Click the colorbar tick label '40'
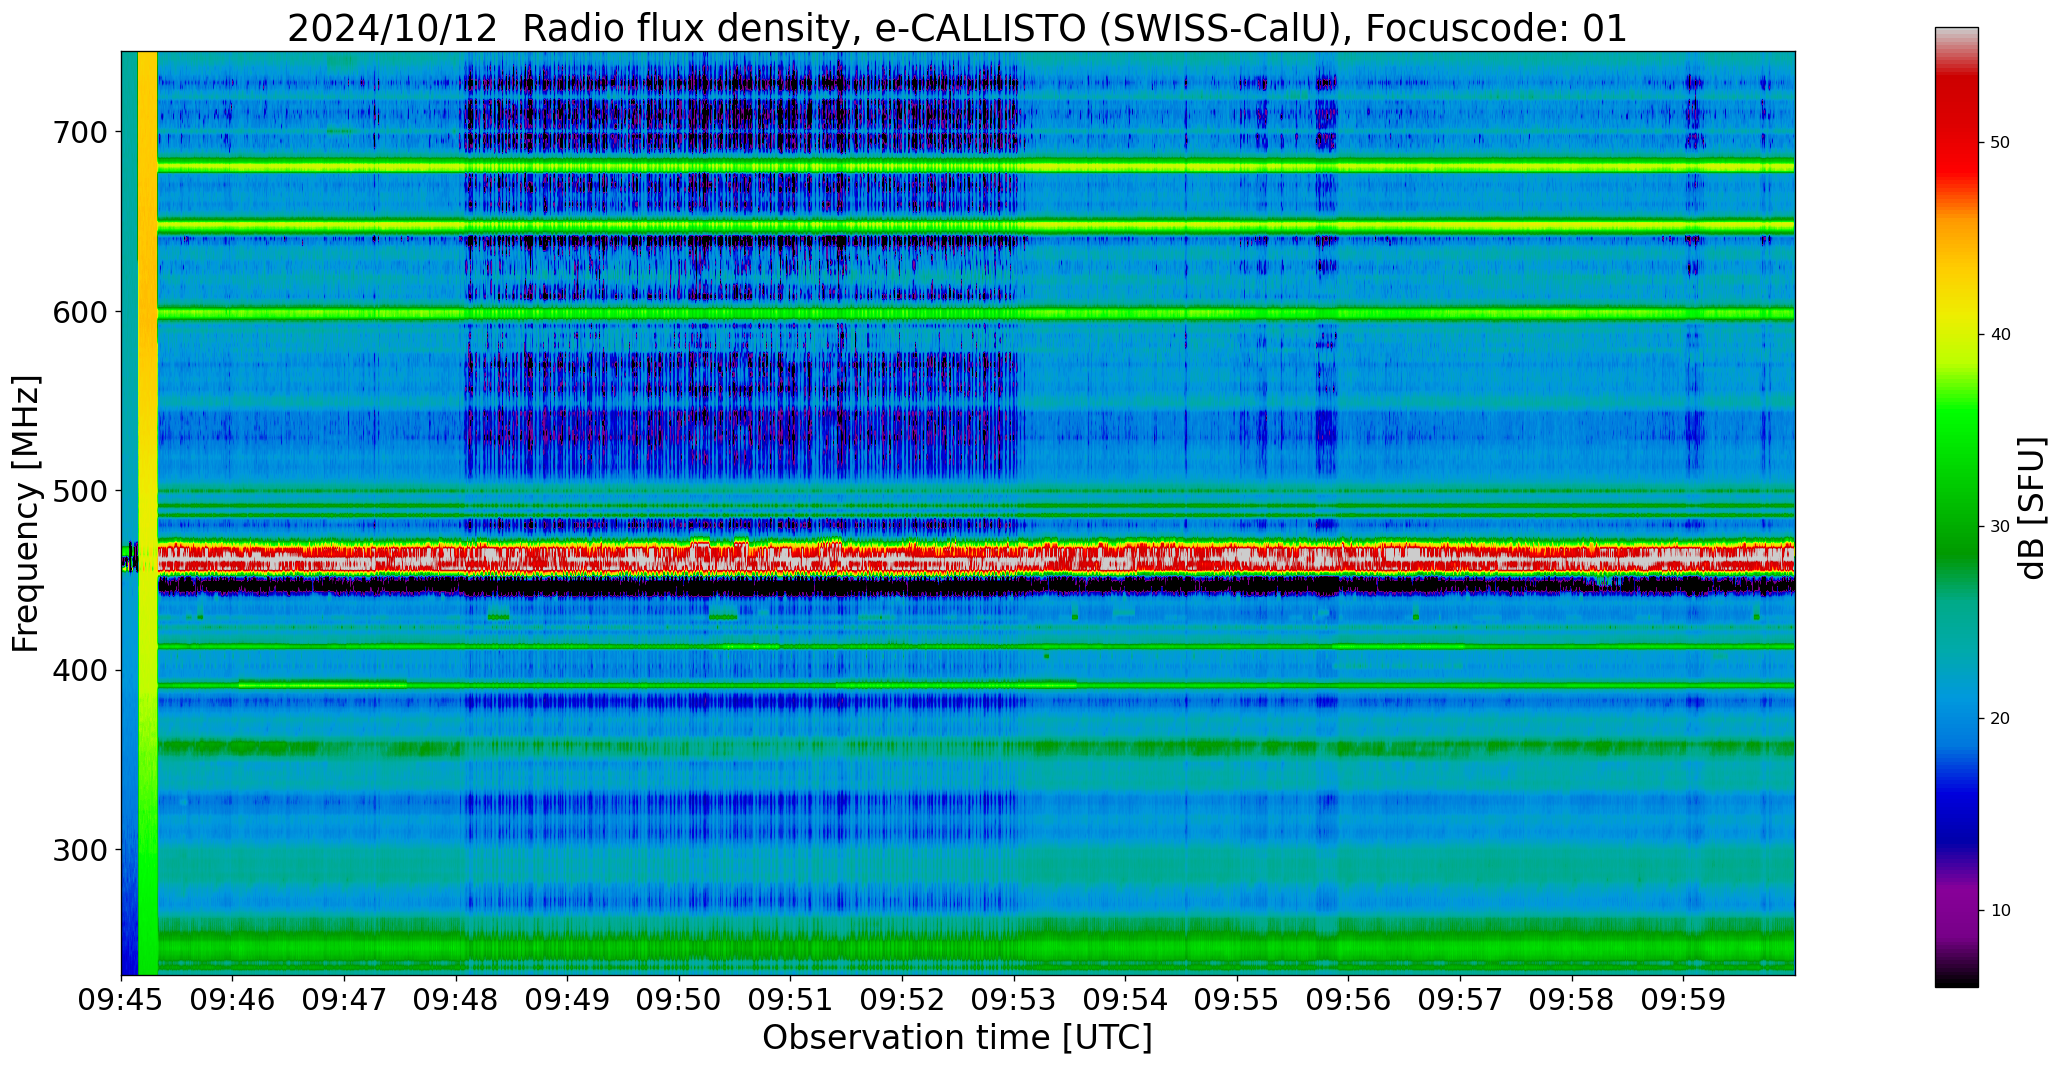The width and height of the screenshot is (2062, 1067). tap(2000, 335)
